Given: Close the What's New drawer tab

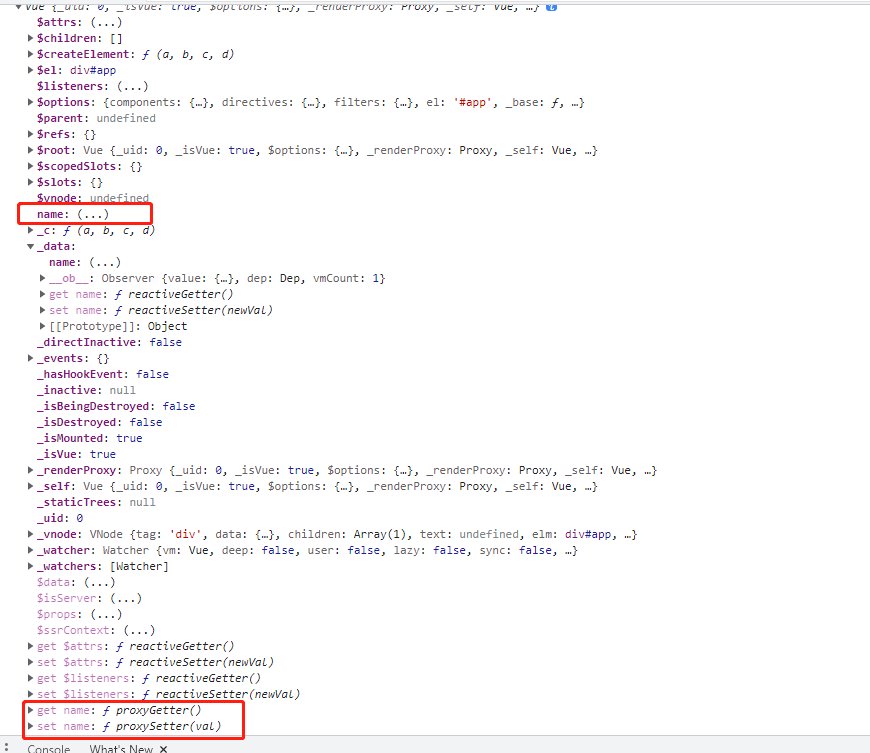Looking at the screenshot, I should point(163,748).
